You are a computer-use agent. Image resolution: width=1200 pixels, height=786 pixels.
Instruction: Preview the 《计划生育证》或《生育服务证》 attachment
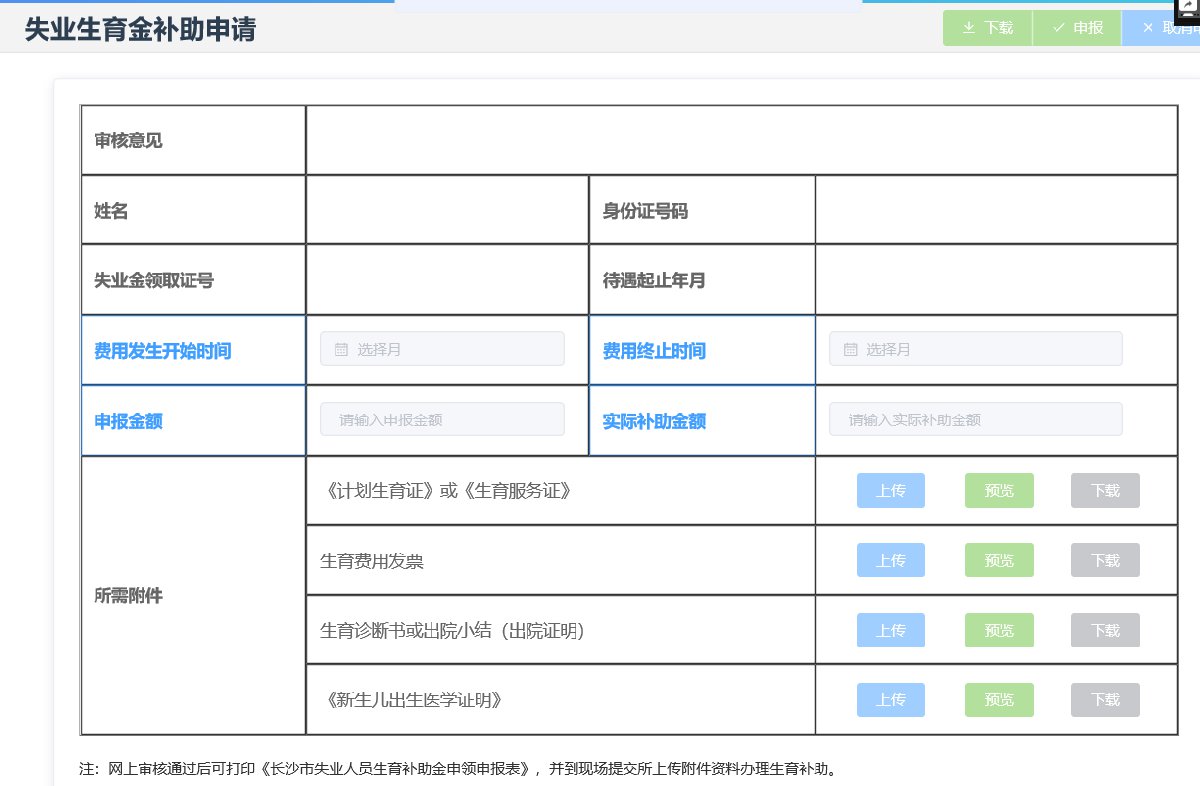999,491
